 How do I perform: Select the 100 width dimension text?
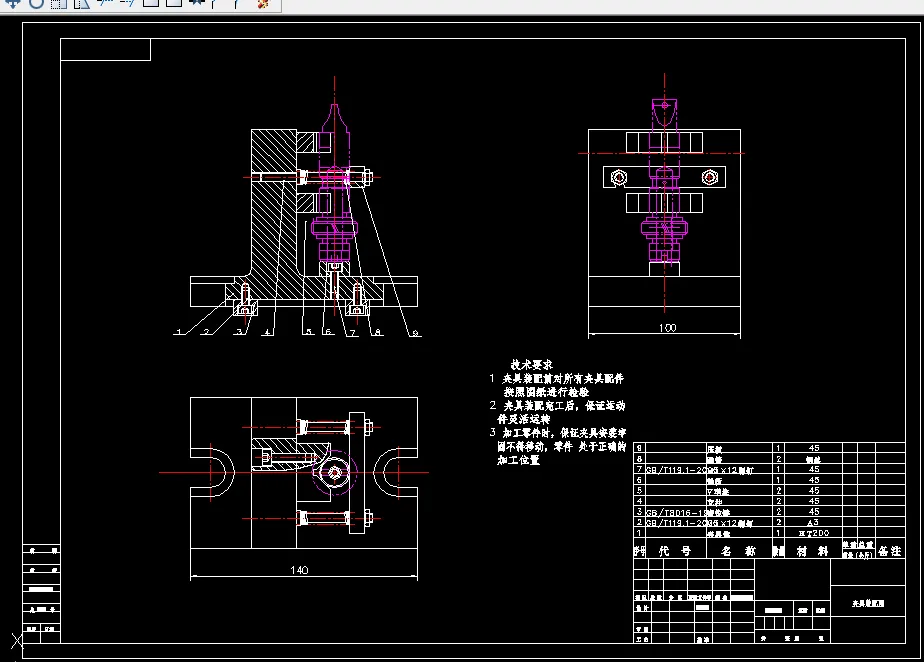pos(667,328)
